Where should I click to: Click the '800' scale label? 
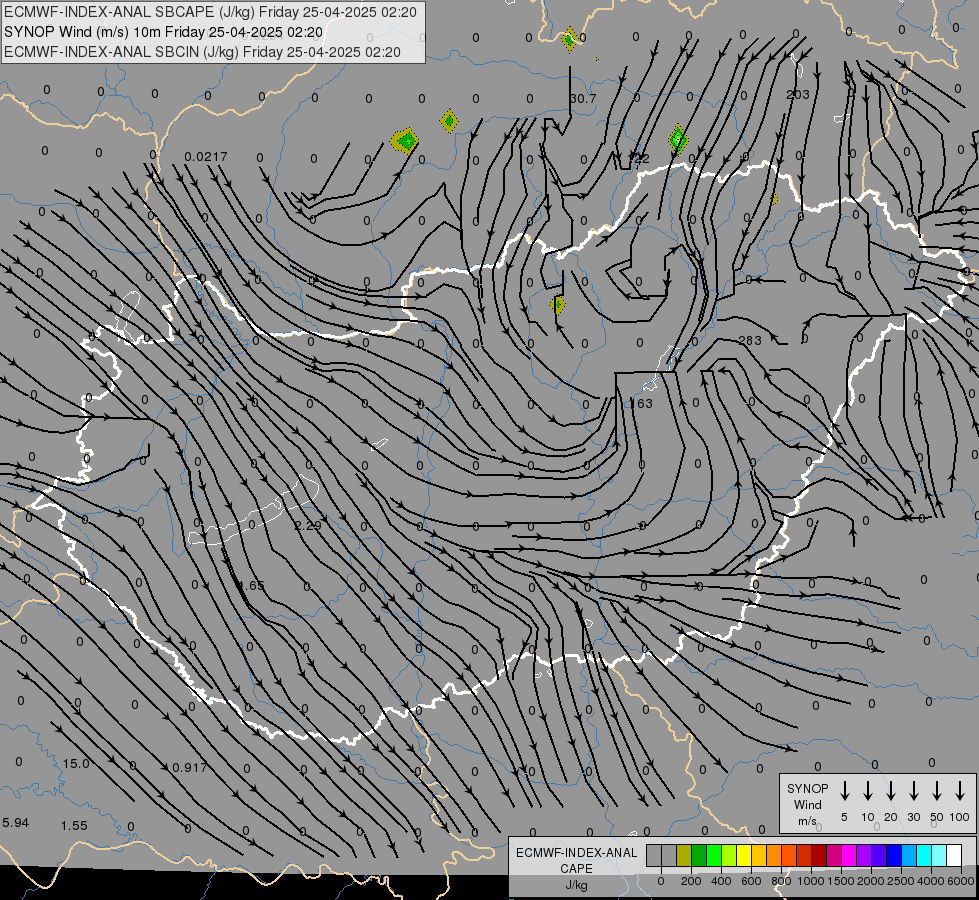click(x=781, y=881)
